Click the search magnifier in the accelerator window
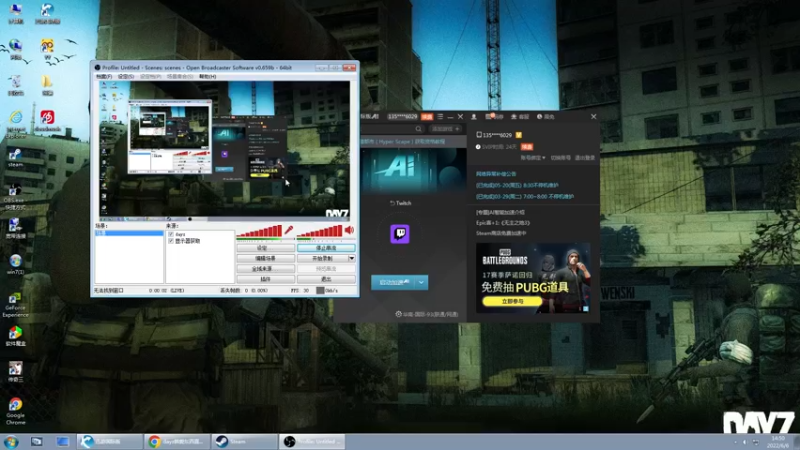 pos(418,129)
